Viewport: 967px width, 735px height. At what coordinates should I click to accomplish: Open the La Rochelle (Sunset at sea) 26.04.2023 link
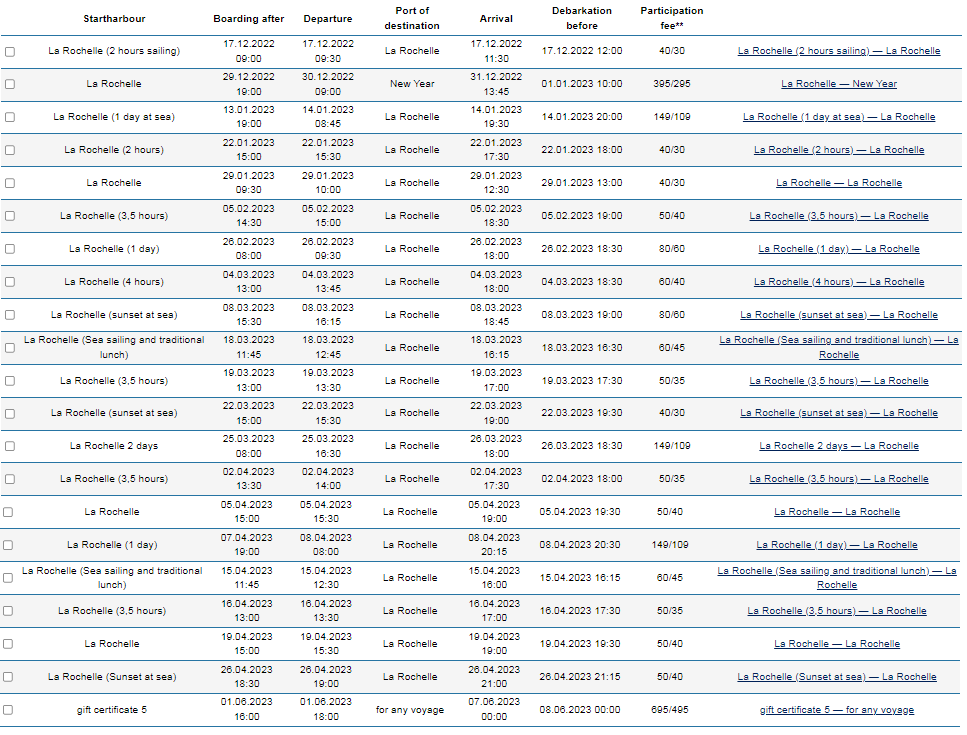pos(838,676)
